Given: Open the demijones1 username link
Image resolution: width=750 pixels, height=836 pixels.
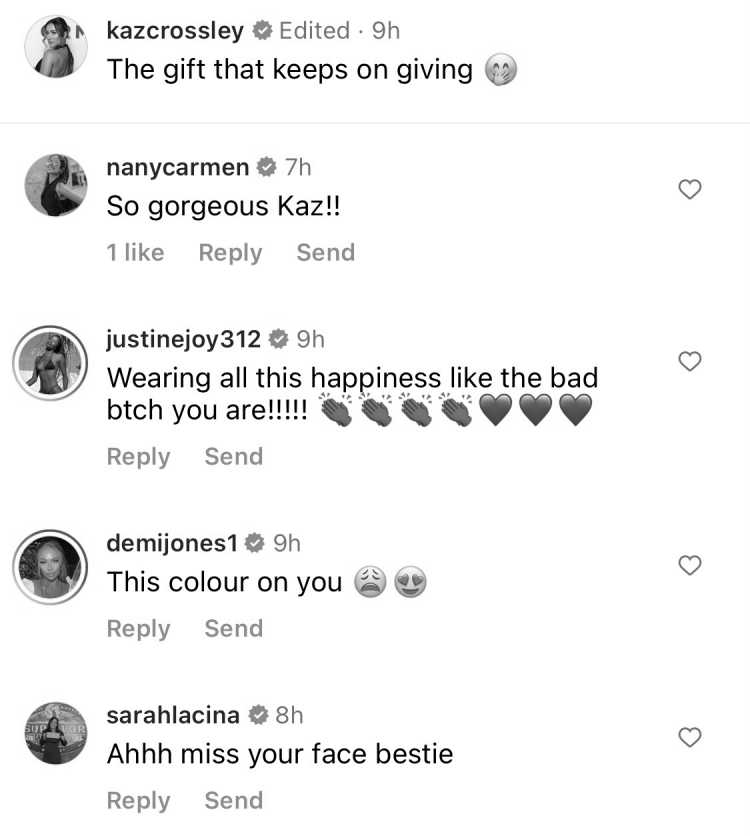Looking at the screenshot, I should [x=172, y=543].
